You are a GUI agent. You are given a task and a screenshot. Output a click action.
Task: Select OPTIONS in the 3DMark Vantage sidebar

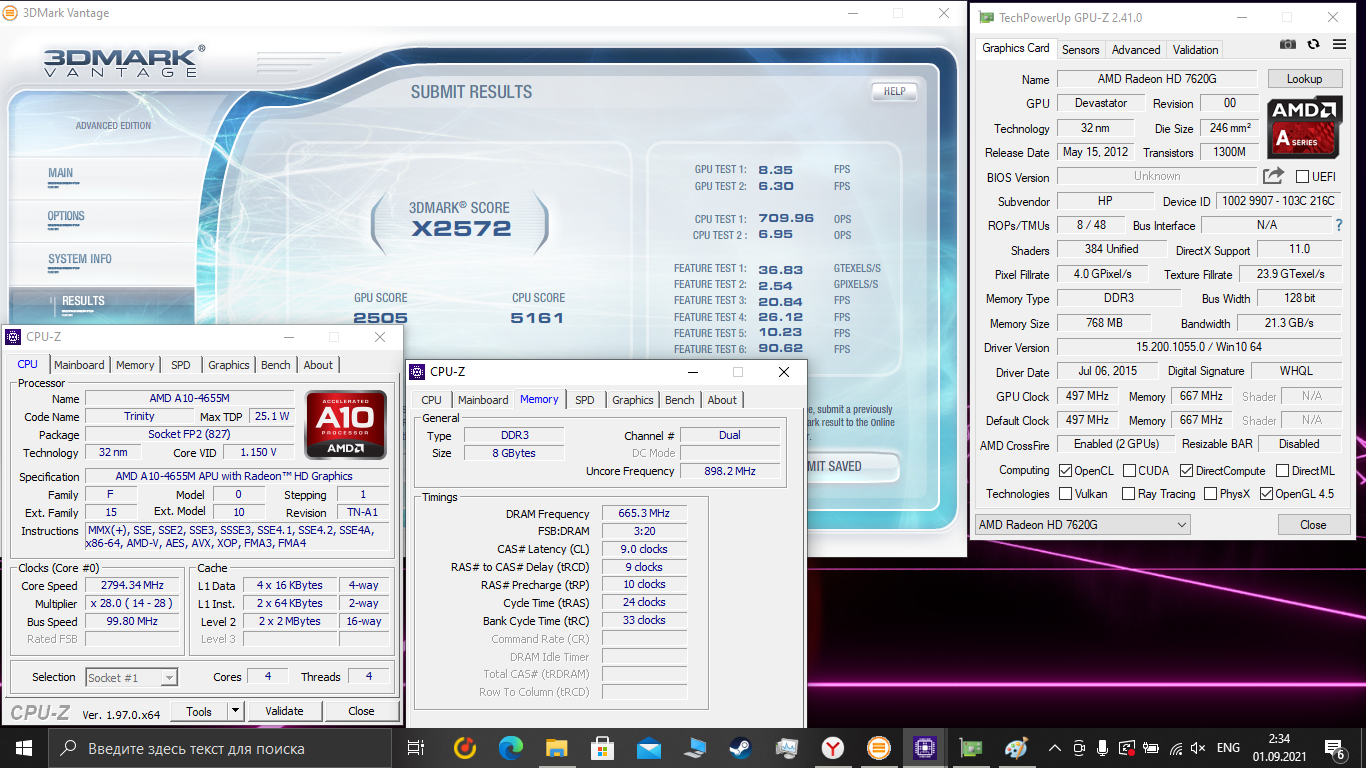click(66, 216)
